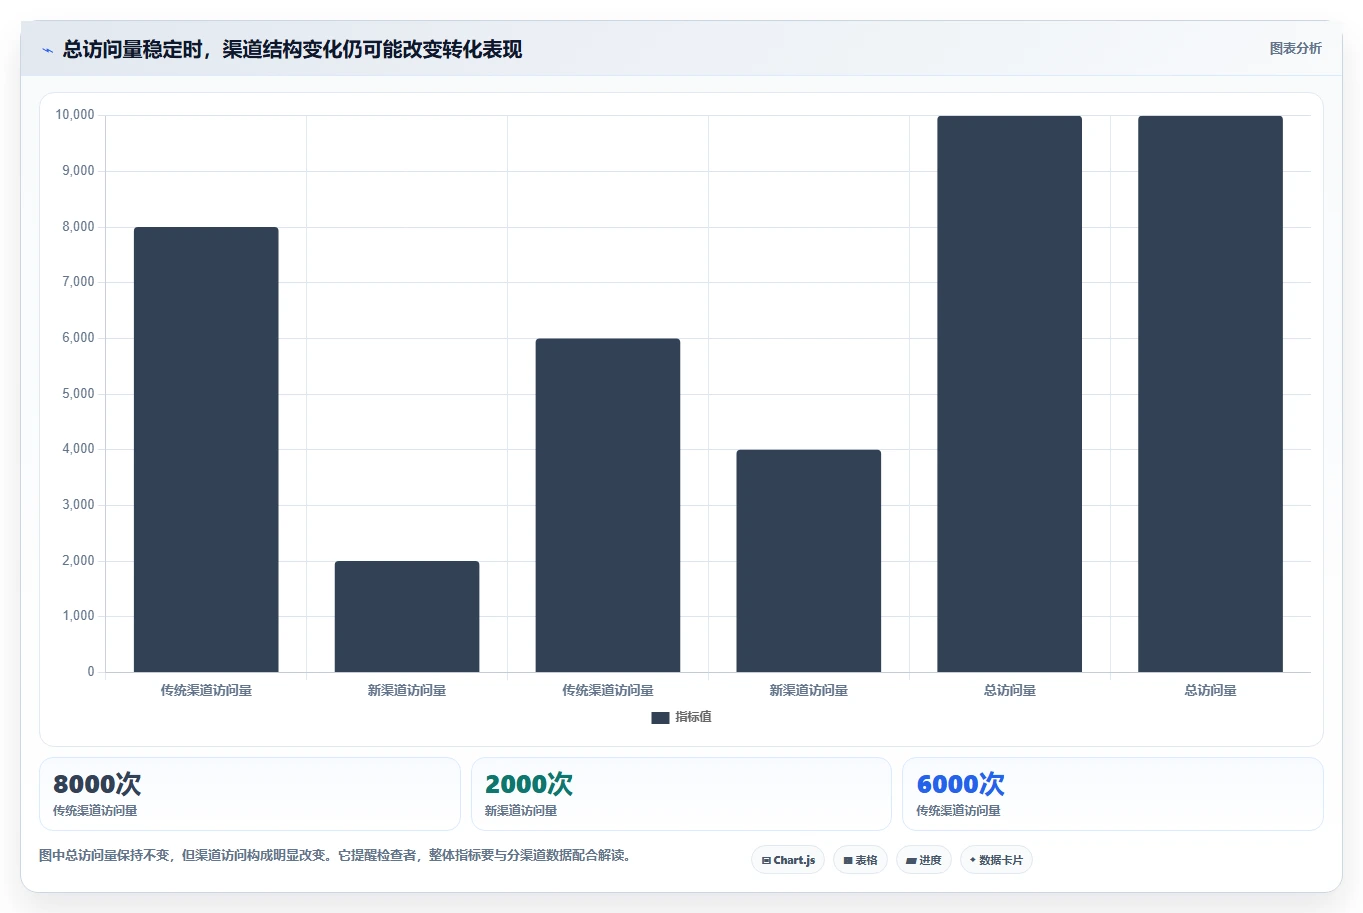Select the 表格 tag pill

860,860
